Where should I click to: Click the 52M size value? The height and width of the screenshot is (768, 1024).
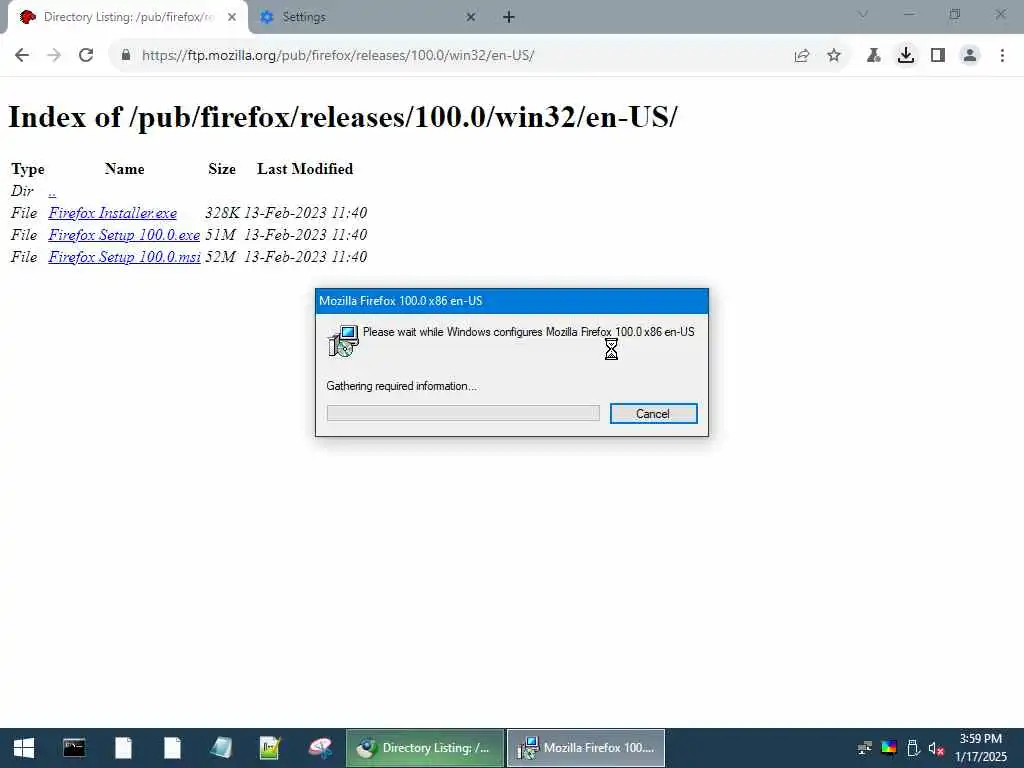(220, 257)
